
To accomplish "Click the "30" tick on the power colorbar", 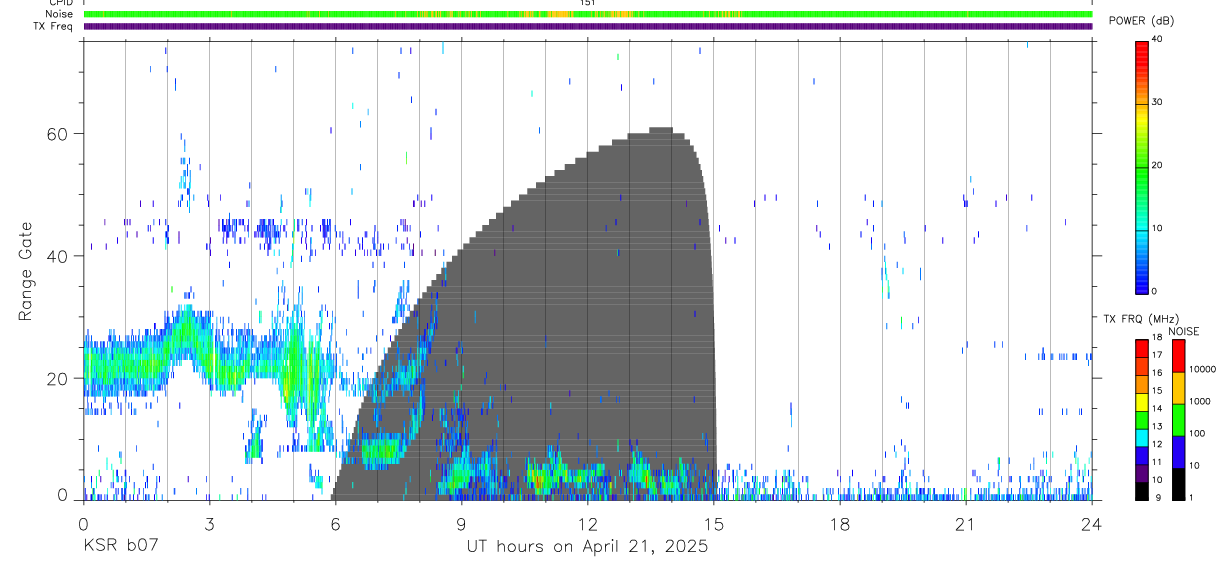I will [x=1157, y=103].
